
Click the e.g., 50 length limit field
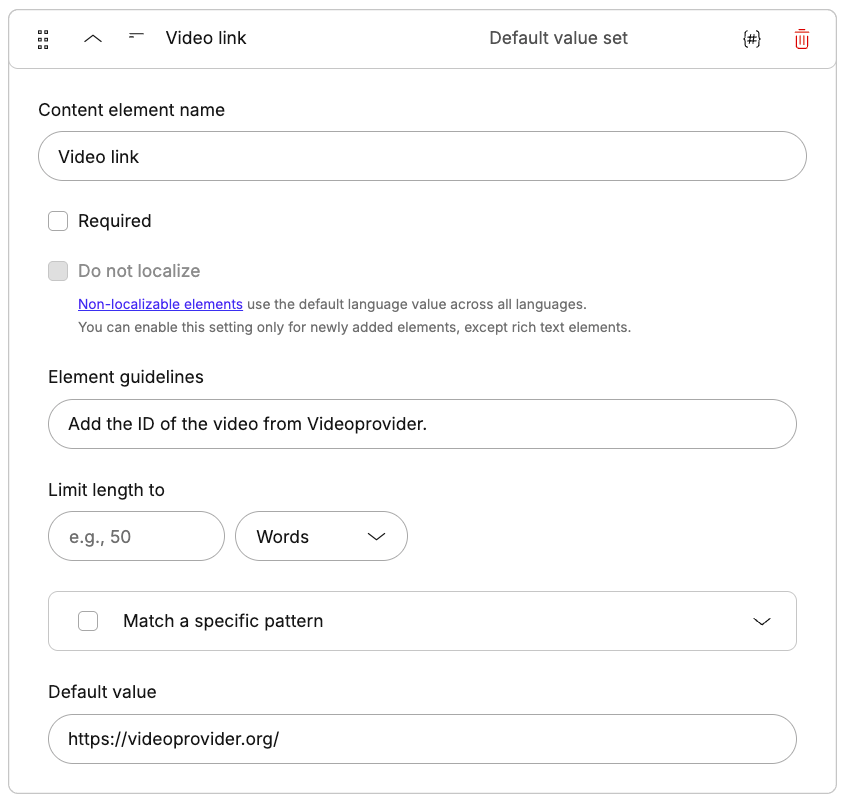(x=136, y=536)
